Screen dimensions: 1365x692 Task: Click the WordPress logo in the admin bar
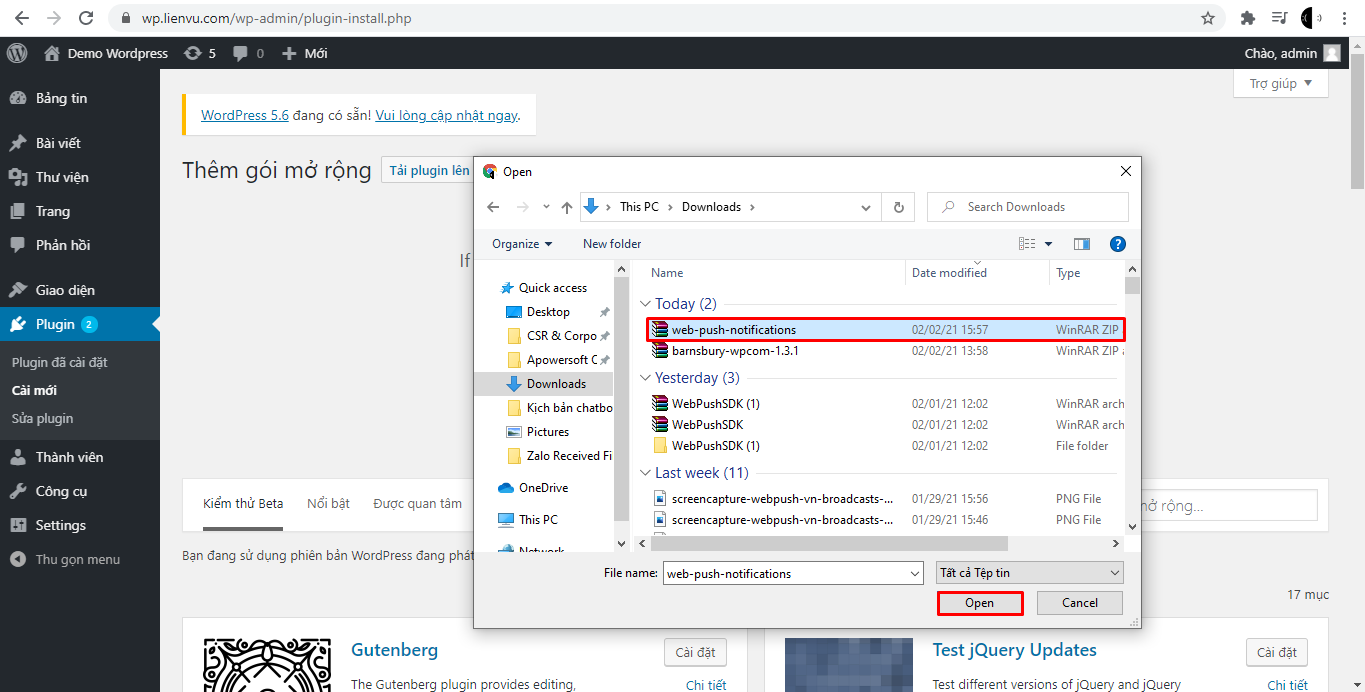click(x=17, y=53)
